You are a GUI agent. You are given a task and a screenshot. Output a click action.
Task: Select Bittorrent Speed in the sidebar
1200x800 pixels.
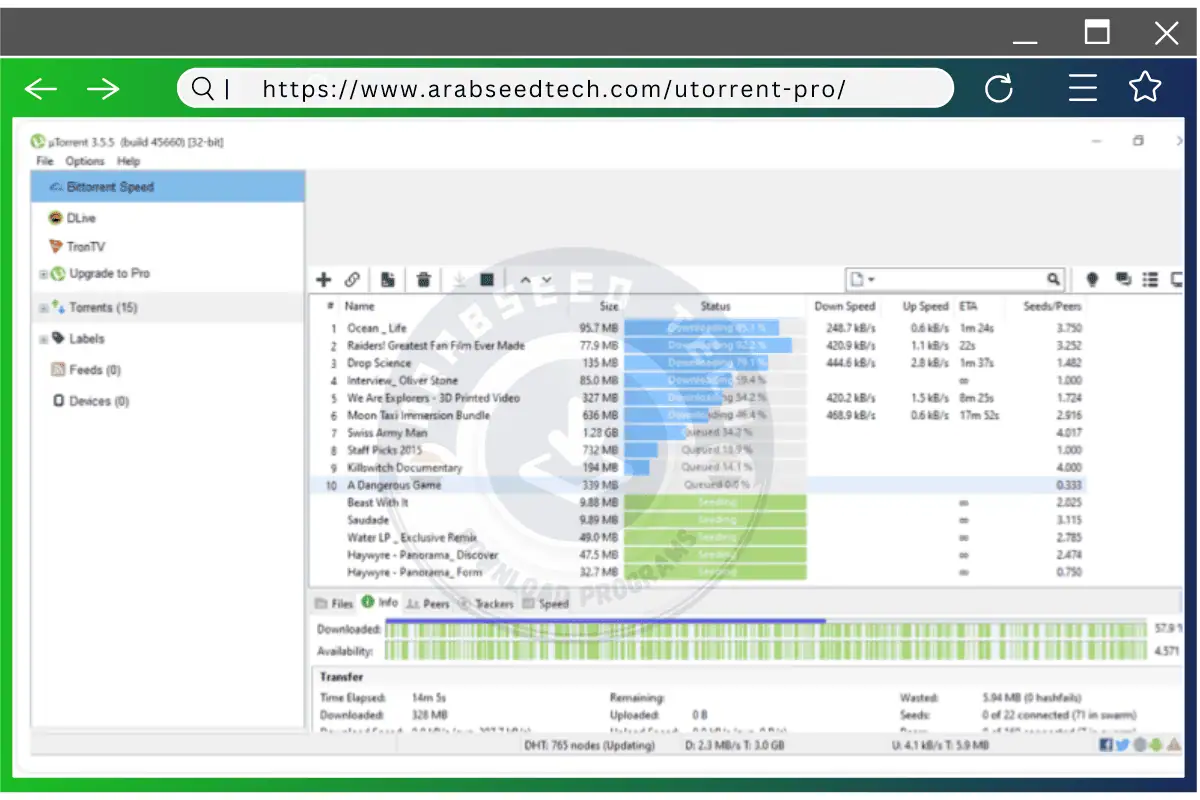tap(110, 187)
